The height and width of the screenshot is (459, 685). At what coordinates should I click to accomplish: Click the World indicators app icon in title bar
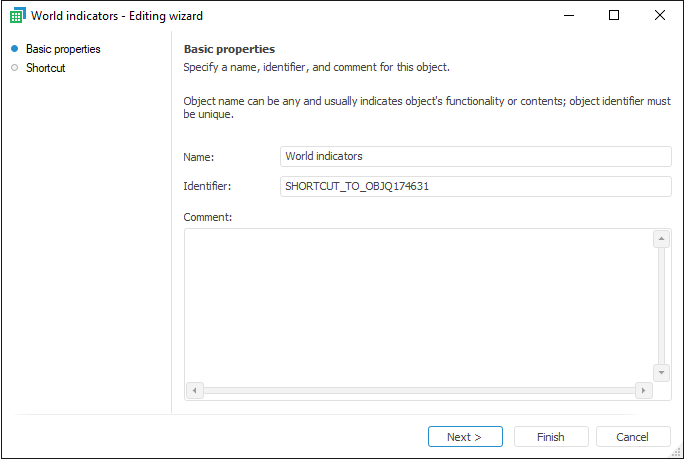pyautogui.click(x=17, y=16)
